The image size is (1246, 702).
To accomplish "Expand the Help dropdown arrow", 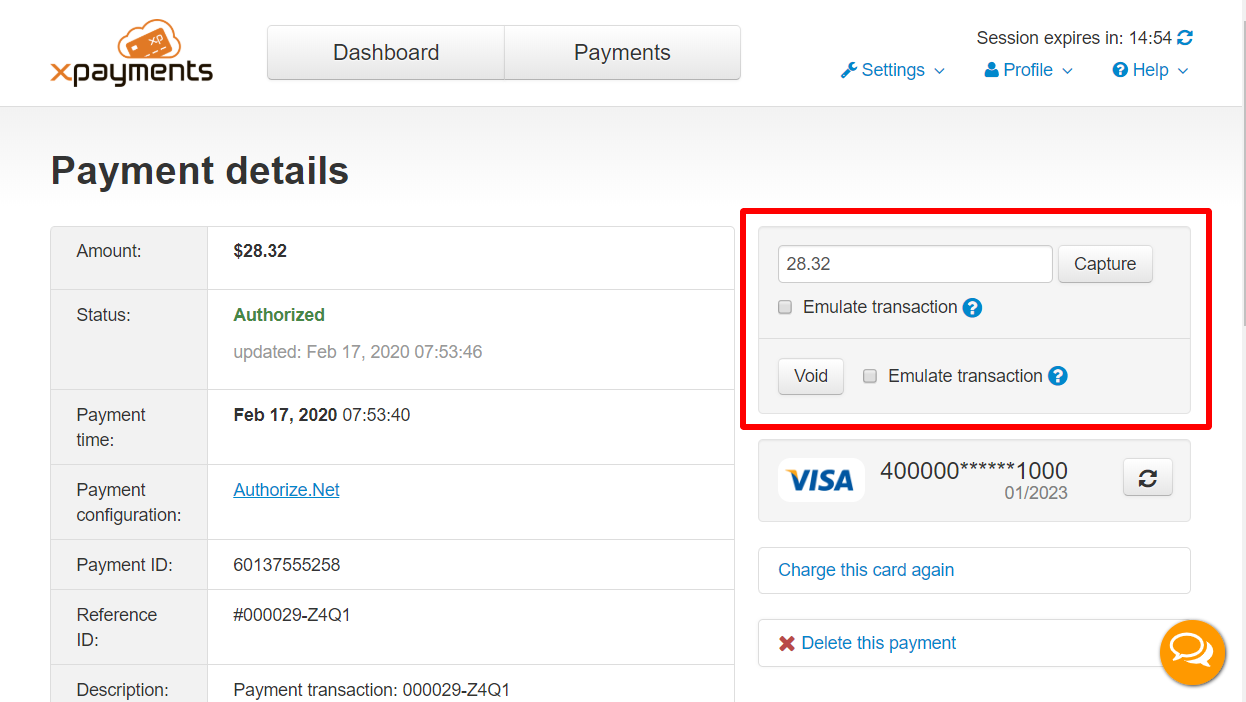I will click(1183, 71).
